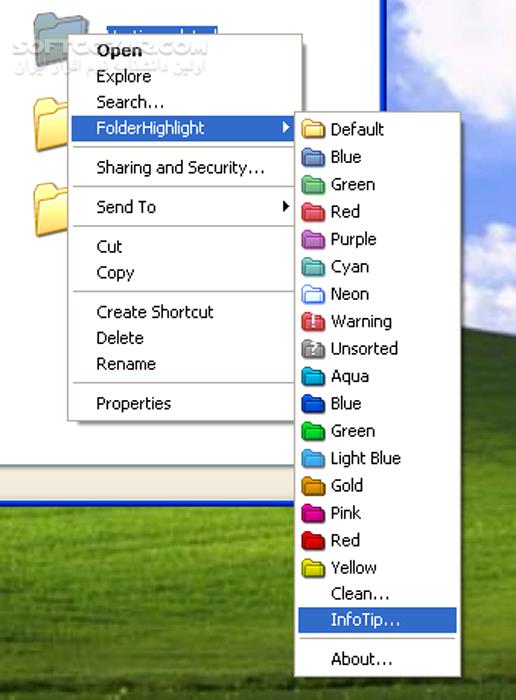Pick the Light Blue folder icon

[x=313, y=458]
